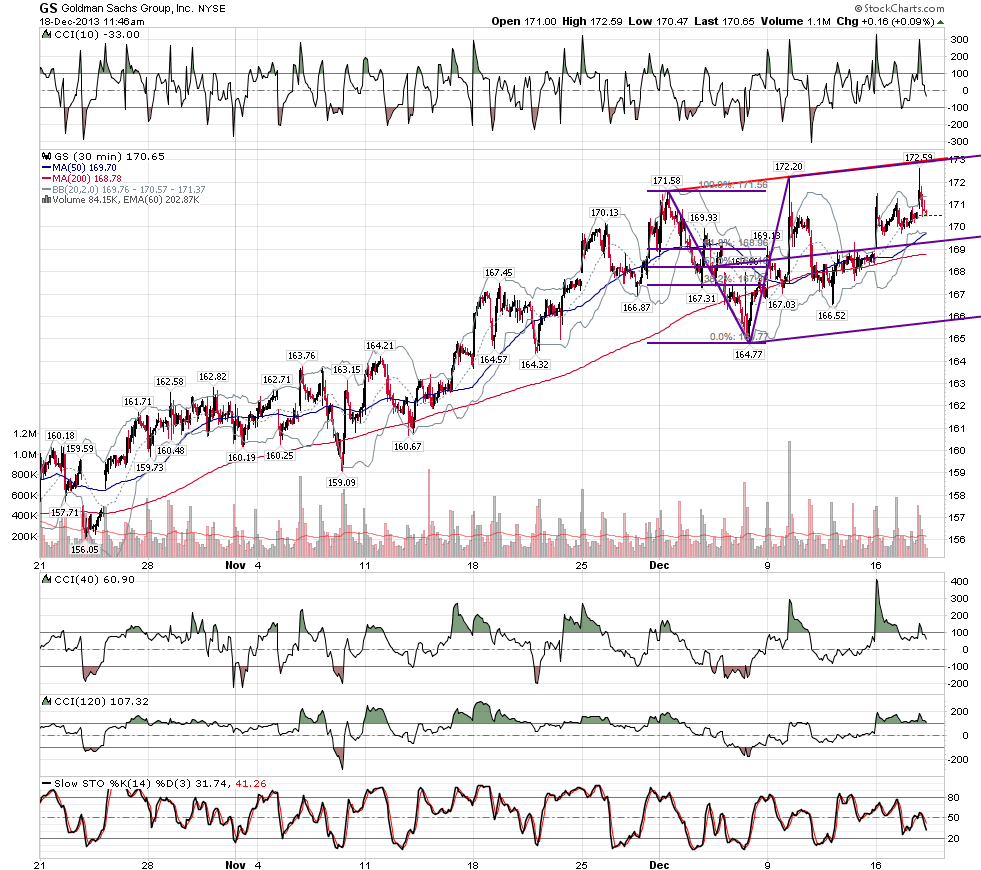Click the red 41.26 %D value
Image resolution: width=981 pixels, height=870 pixels.
pos(251,784)
